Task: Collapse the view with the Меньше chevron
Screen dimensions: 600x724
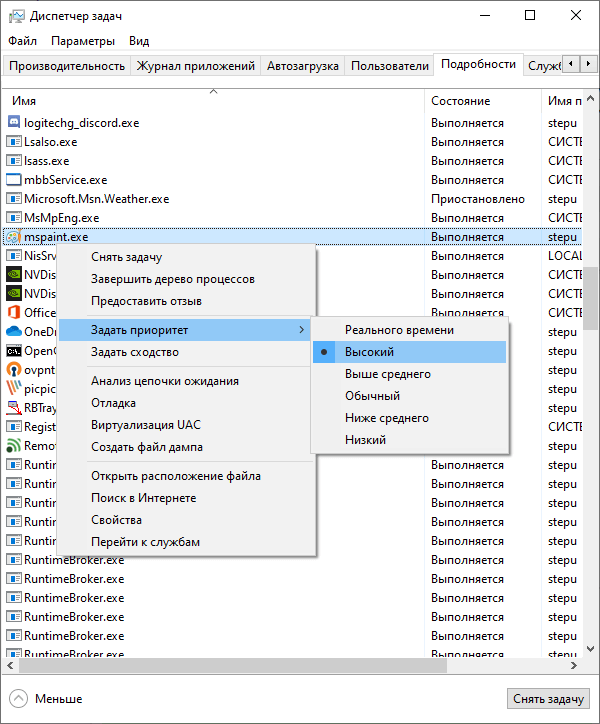Action: click(18, 699)
